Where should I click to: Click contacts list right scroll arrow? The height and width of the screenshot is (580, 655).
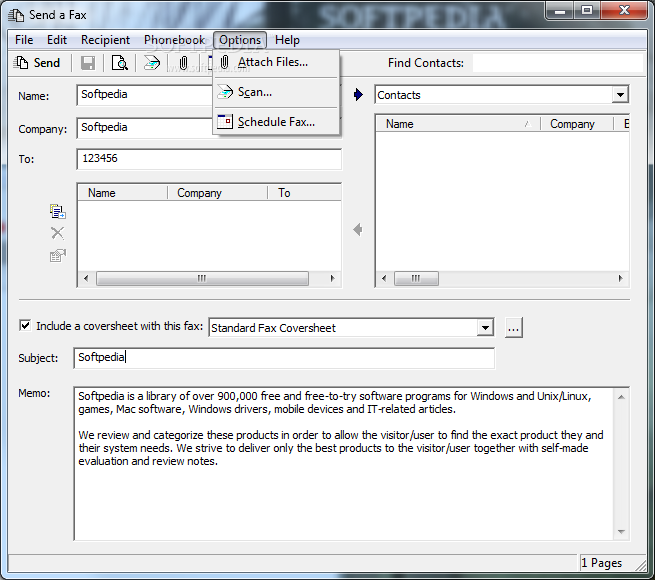point(620,278)
